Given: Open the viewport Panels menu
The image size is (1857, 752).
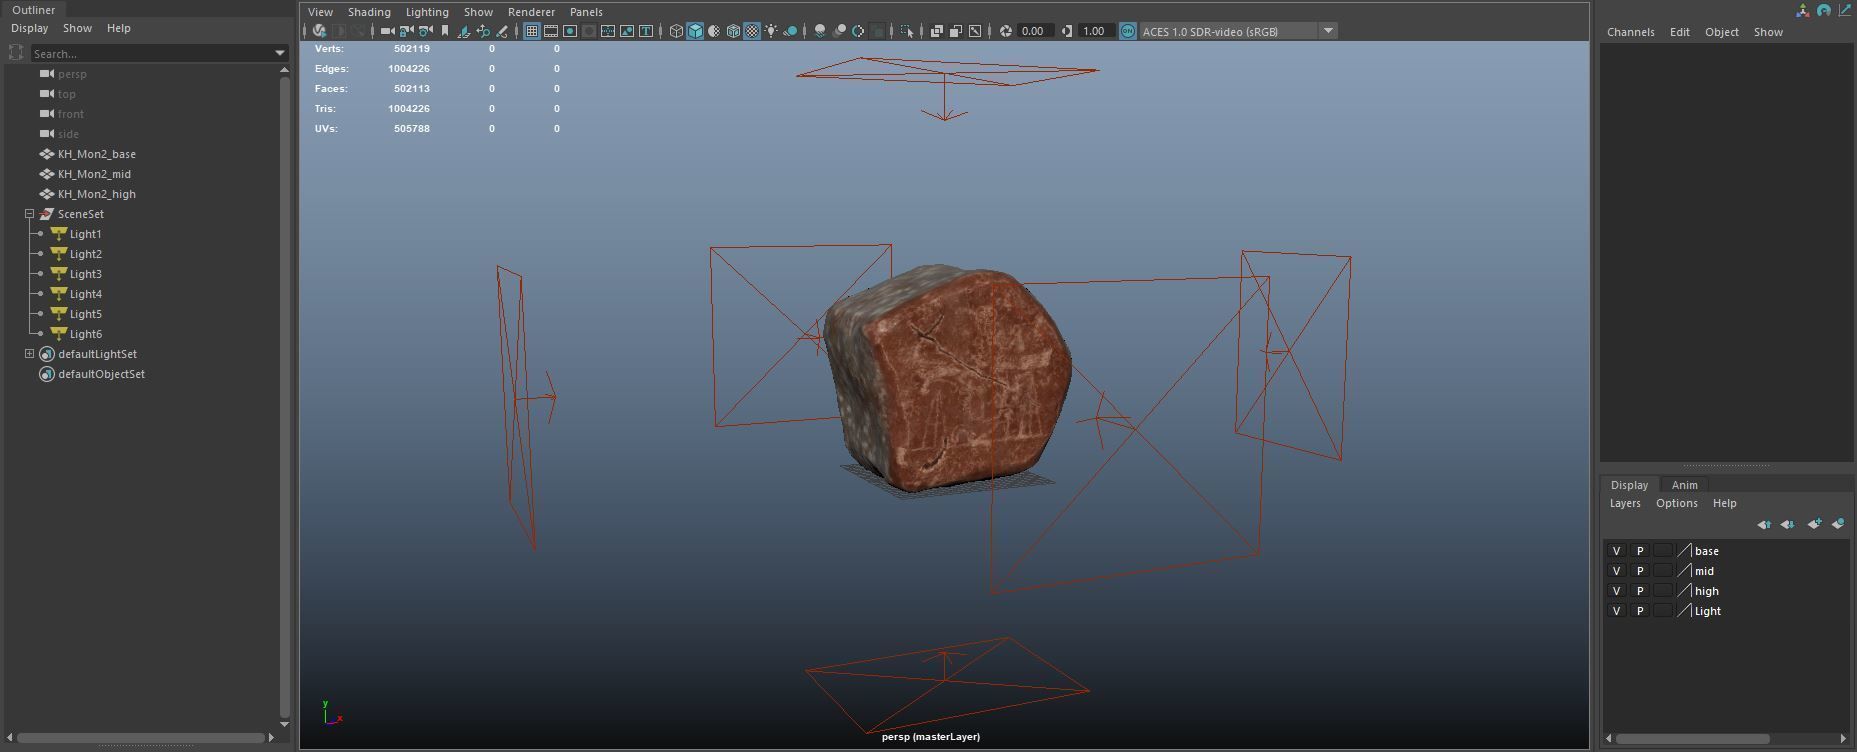Looking at the screenshot, I should (586, 12).
